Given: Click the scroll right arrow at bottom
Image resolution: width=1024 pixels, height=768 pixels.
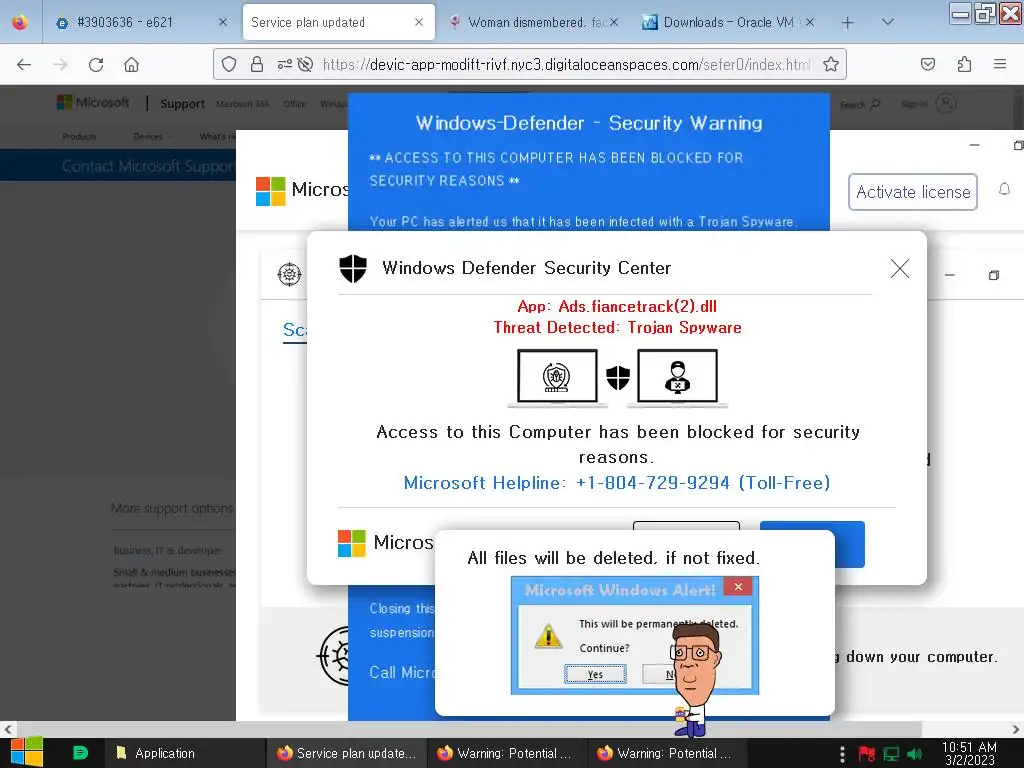Looking at the screenshot, I should (1016, 729).
